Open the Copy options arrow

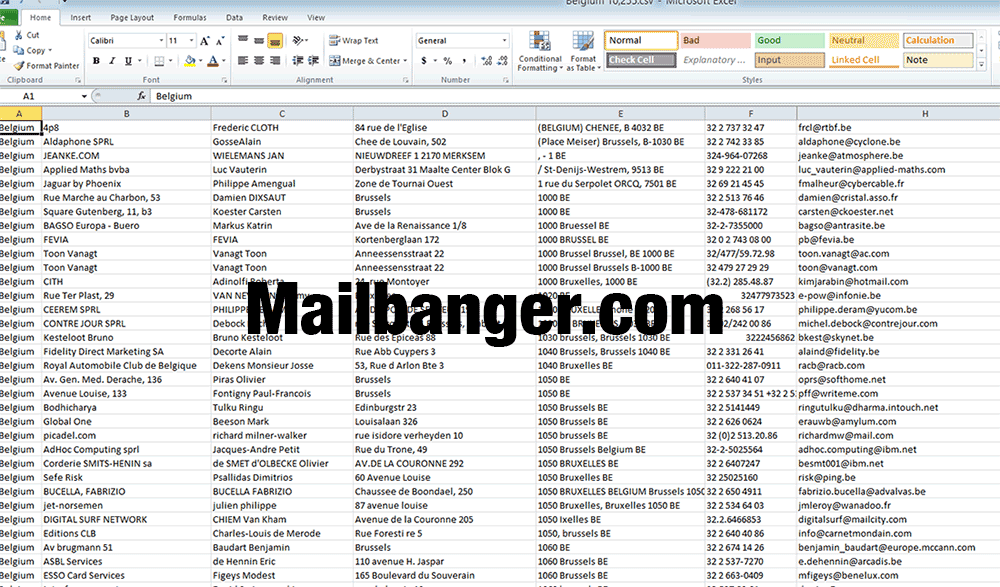pos(50,50)
